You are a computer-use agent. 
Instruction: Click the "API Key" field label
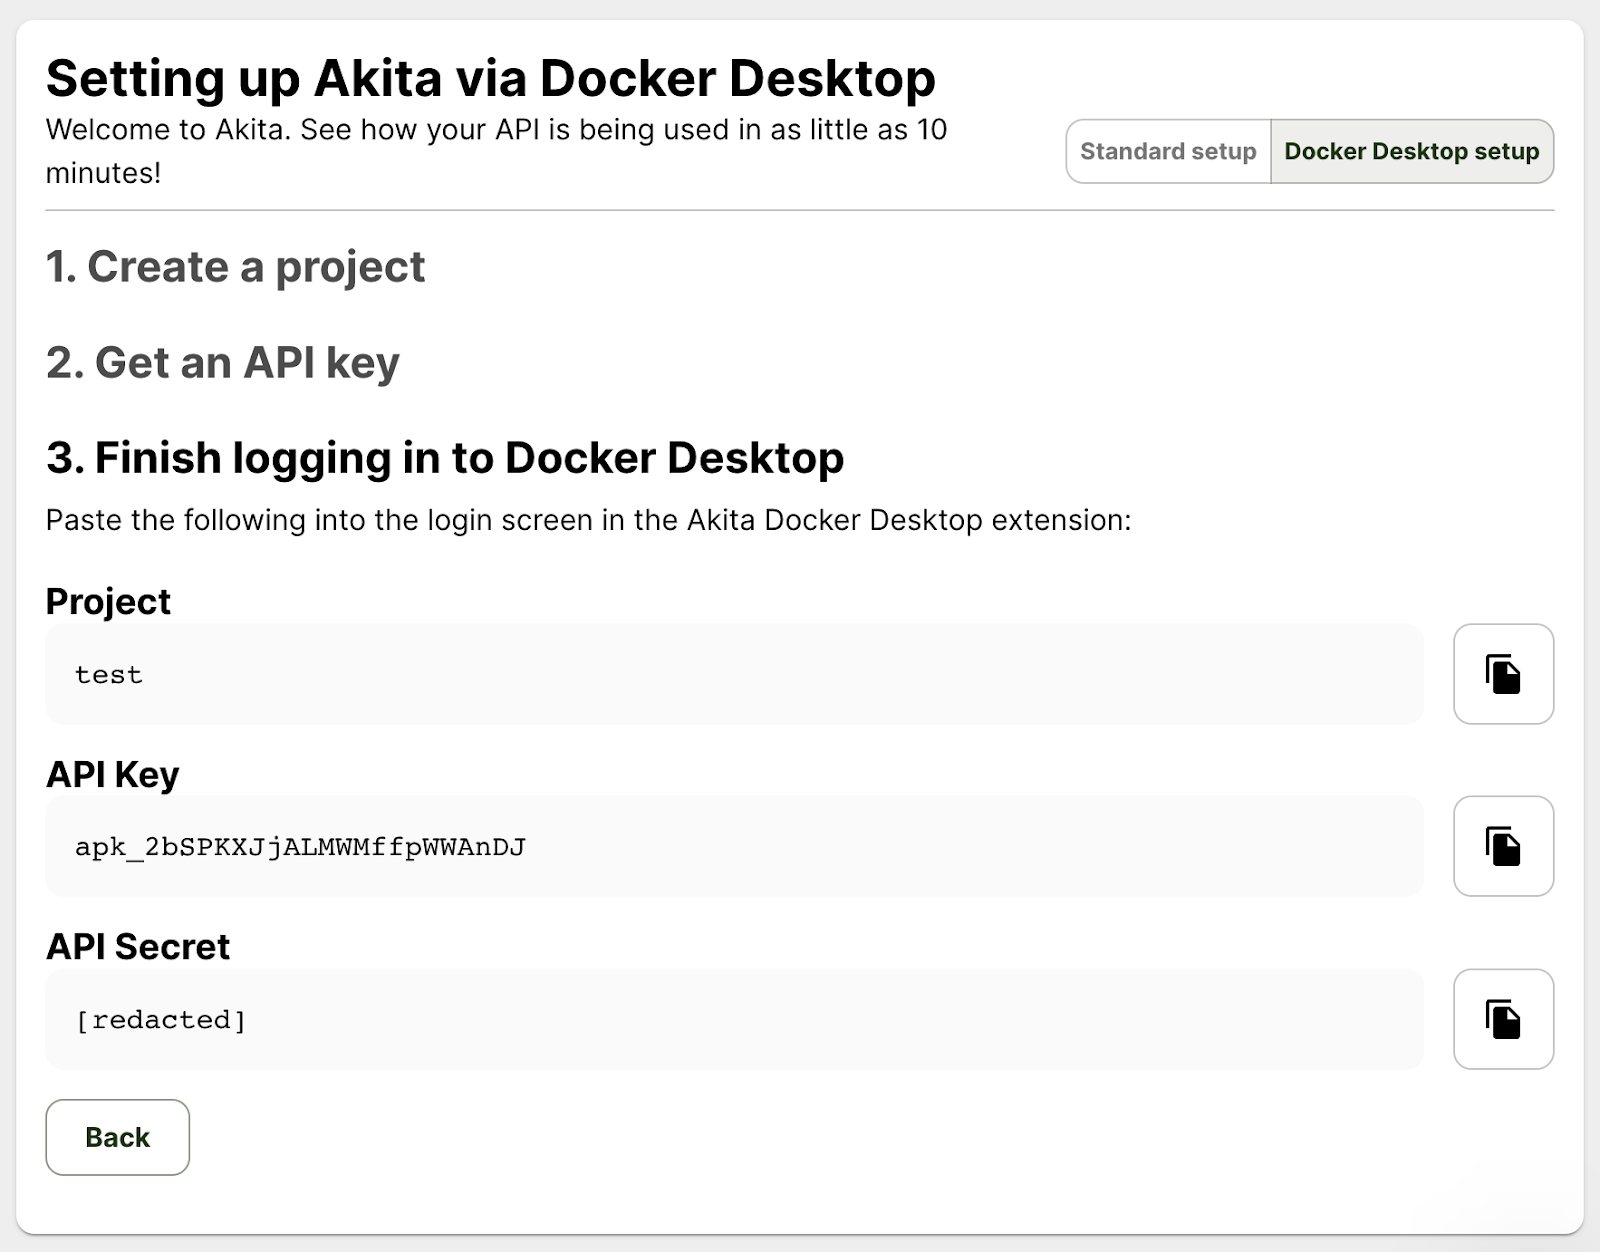click(x=112, y=775)
